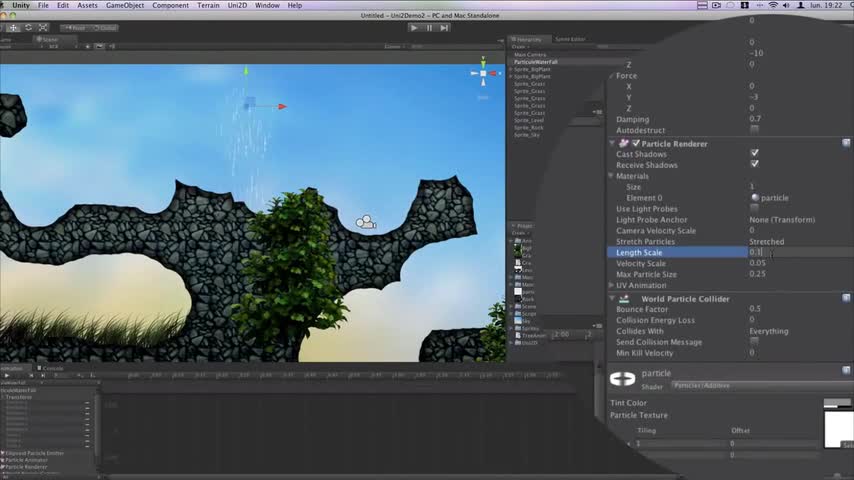Click the user account icon in menu bar

(x=801, y=5)
